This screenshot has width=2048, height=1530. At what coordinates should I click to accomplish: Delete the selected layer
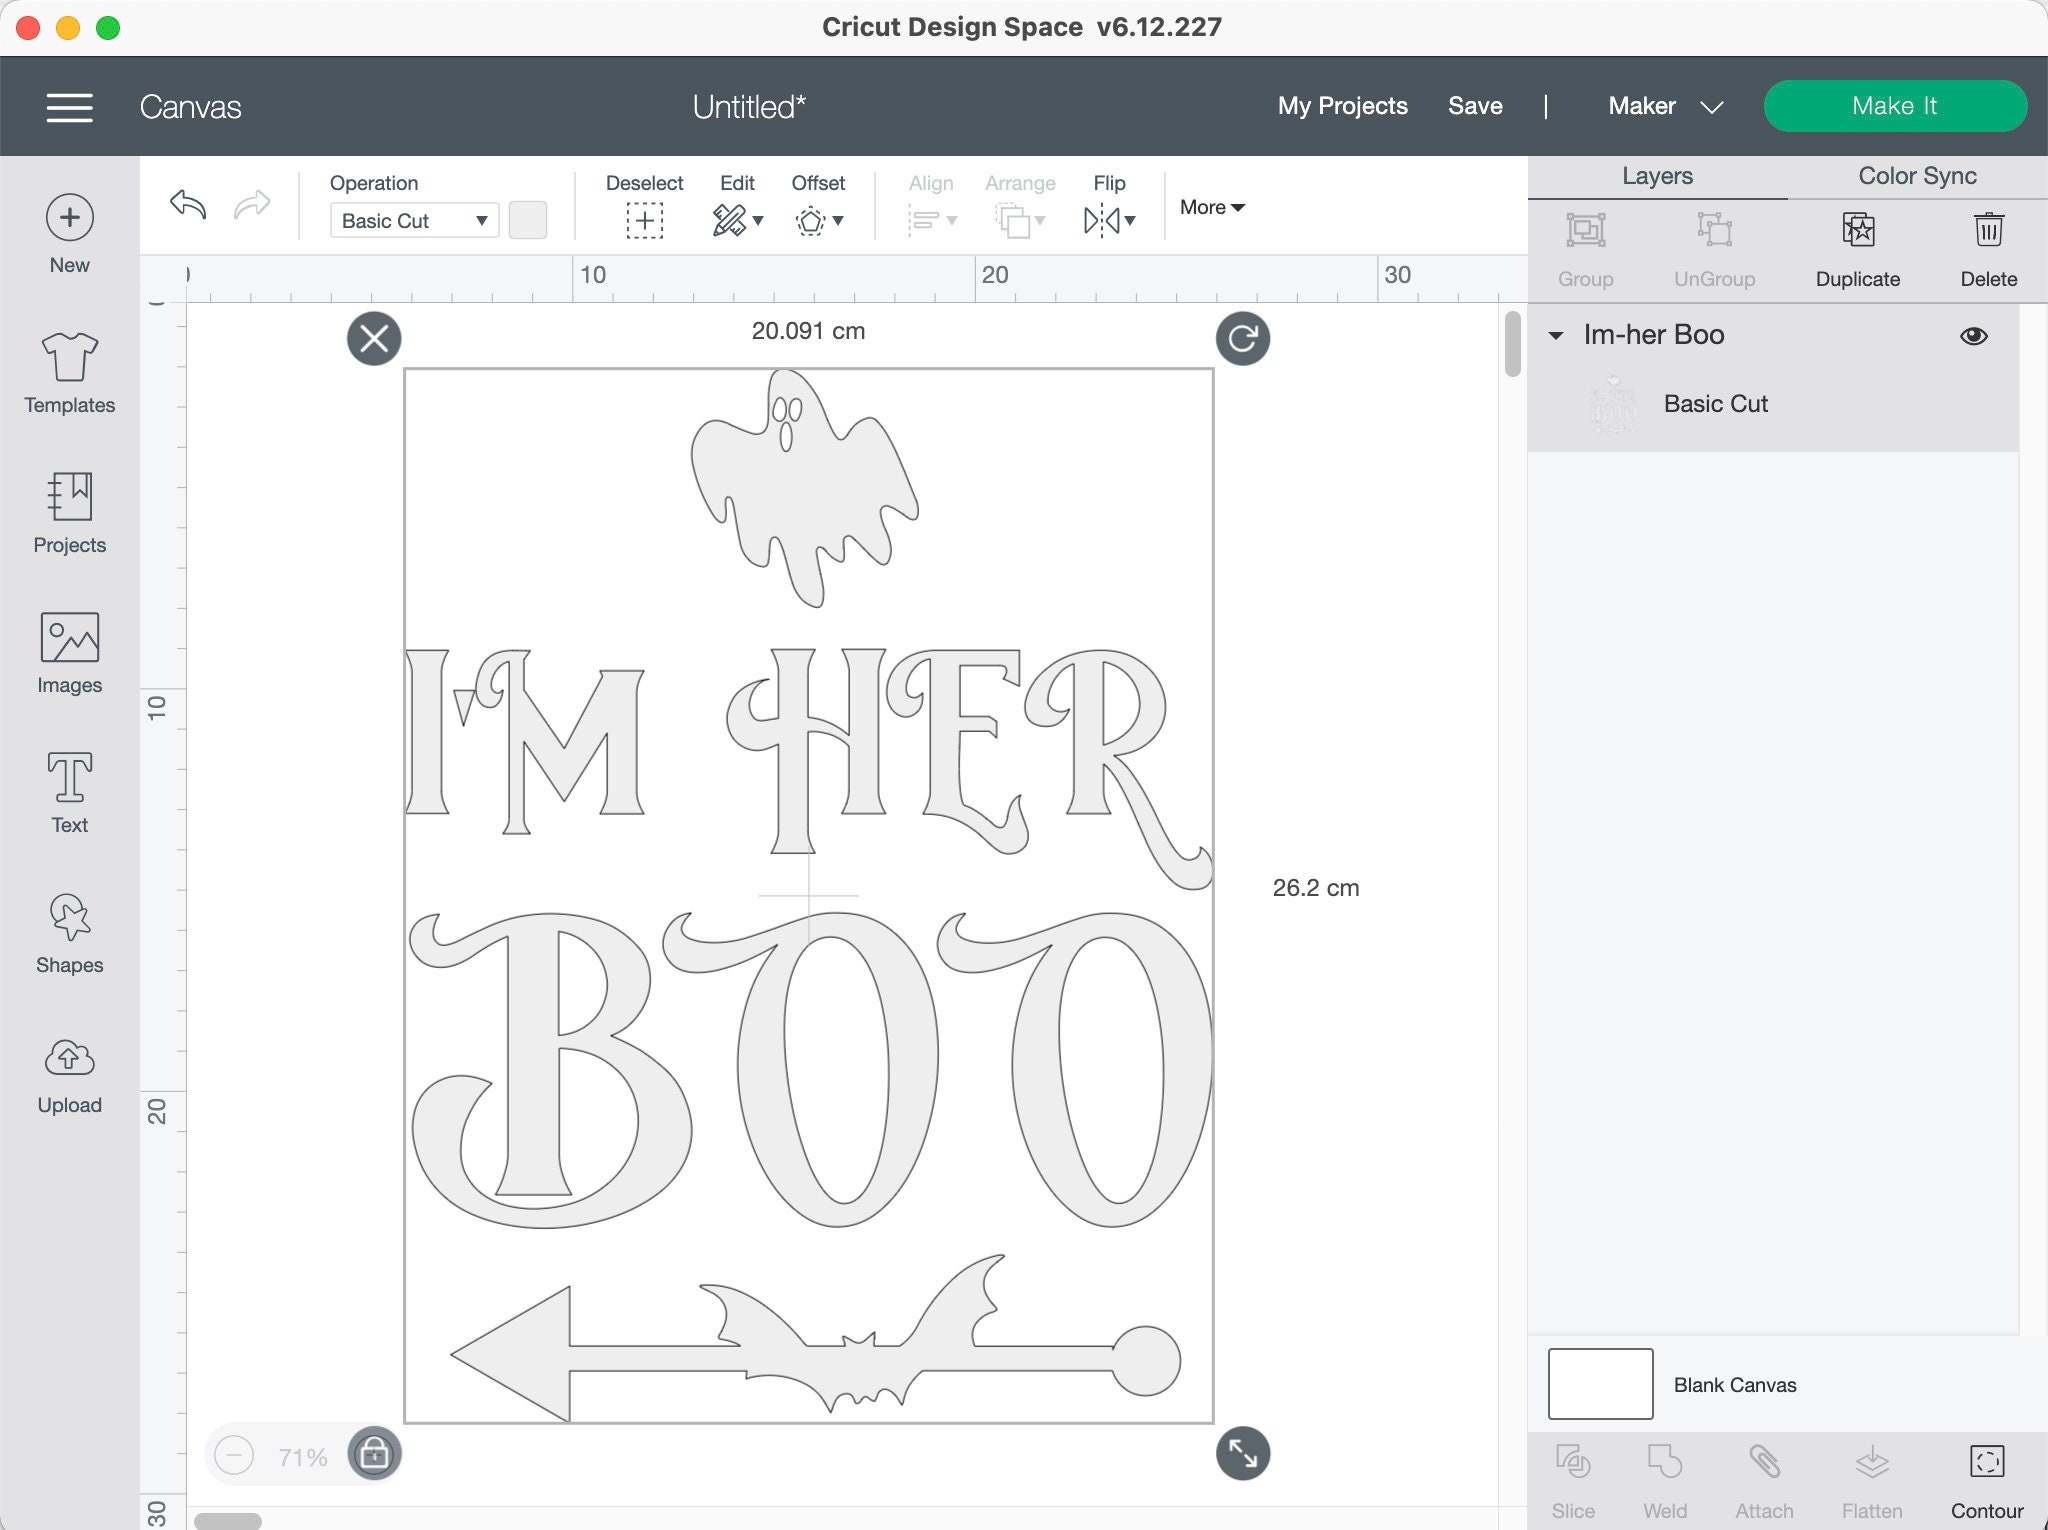pos(1988,245)
